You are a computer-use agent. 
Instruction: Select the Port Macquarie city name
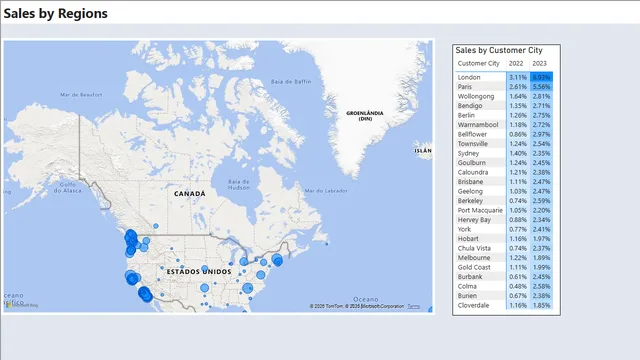(x=480, y=210)
